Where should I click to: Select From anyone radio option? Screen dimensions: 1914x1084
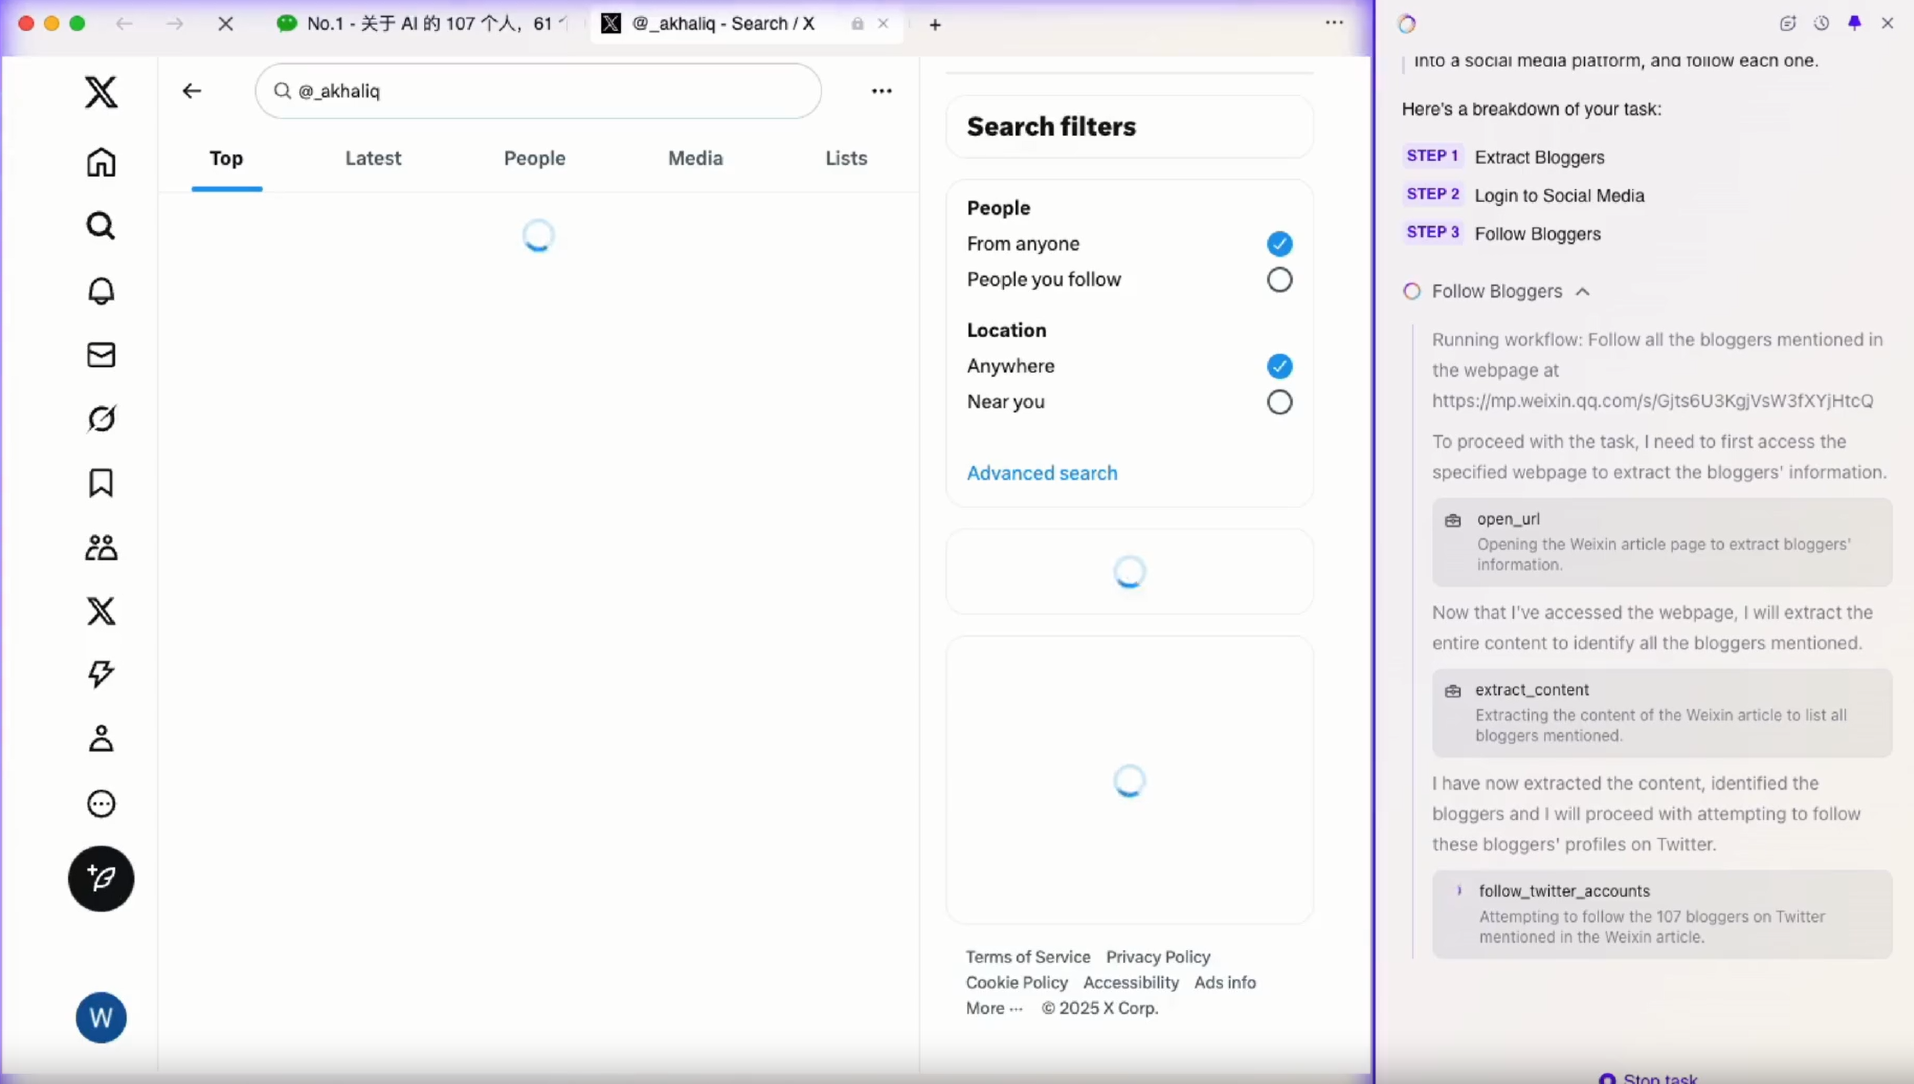click(1279, 244)
